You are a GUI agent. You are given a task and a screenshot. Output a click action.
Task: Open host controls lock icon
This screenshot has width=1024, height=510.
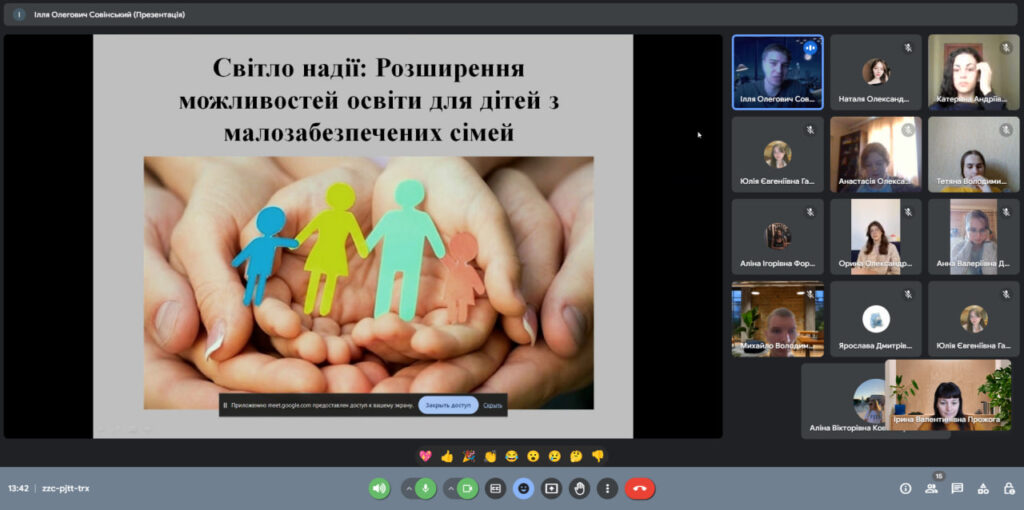1009,489
